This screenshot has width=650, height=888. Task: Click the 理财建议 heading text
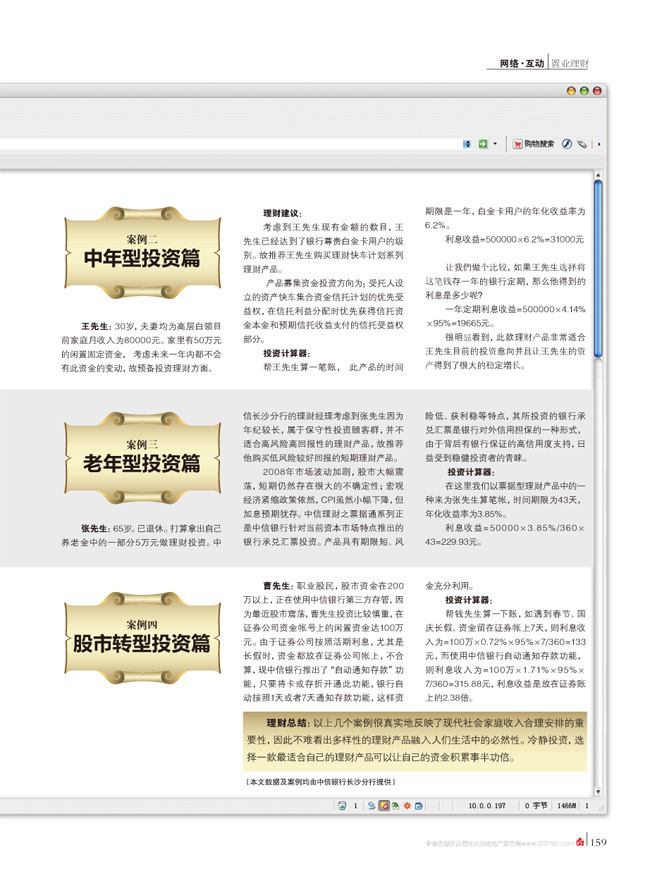283,214
